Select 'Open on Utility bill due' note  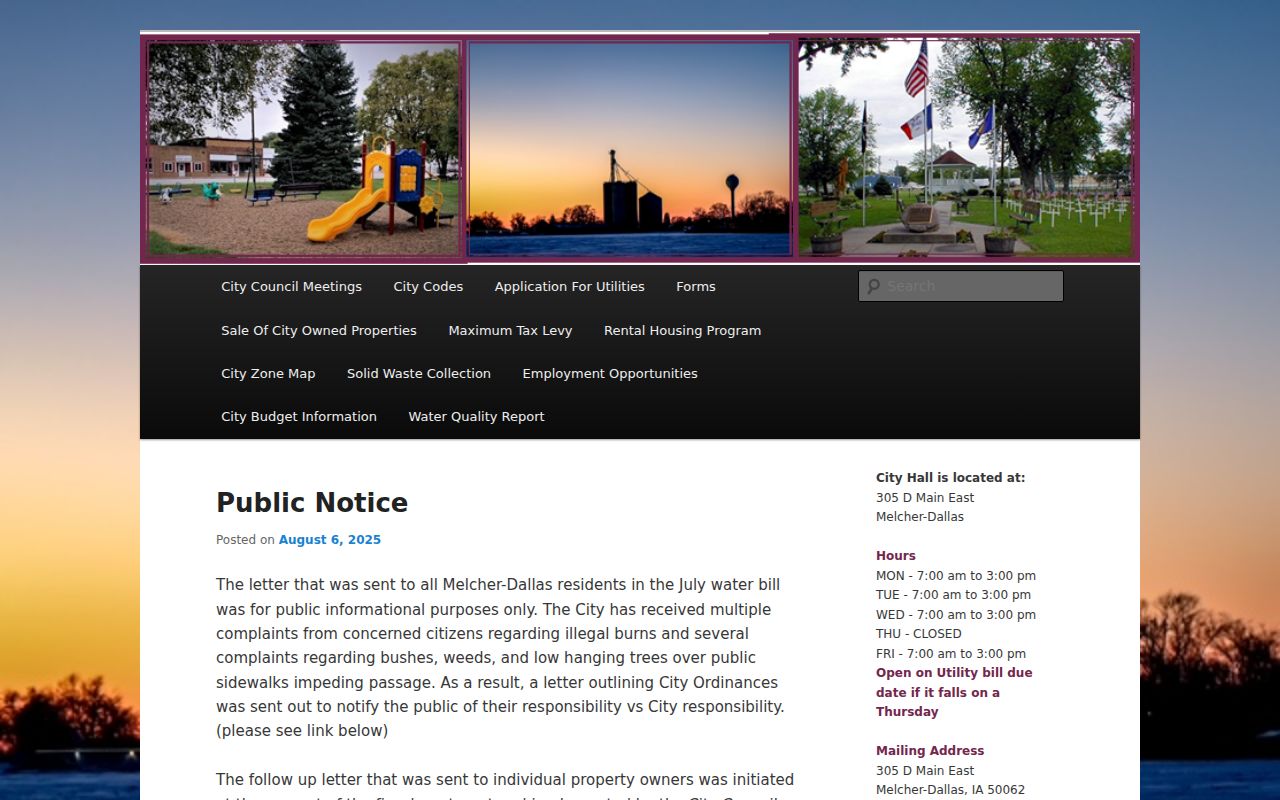pyautogui.click(x=954, y=673)
